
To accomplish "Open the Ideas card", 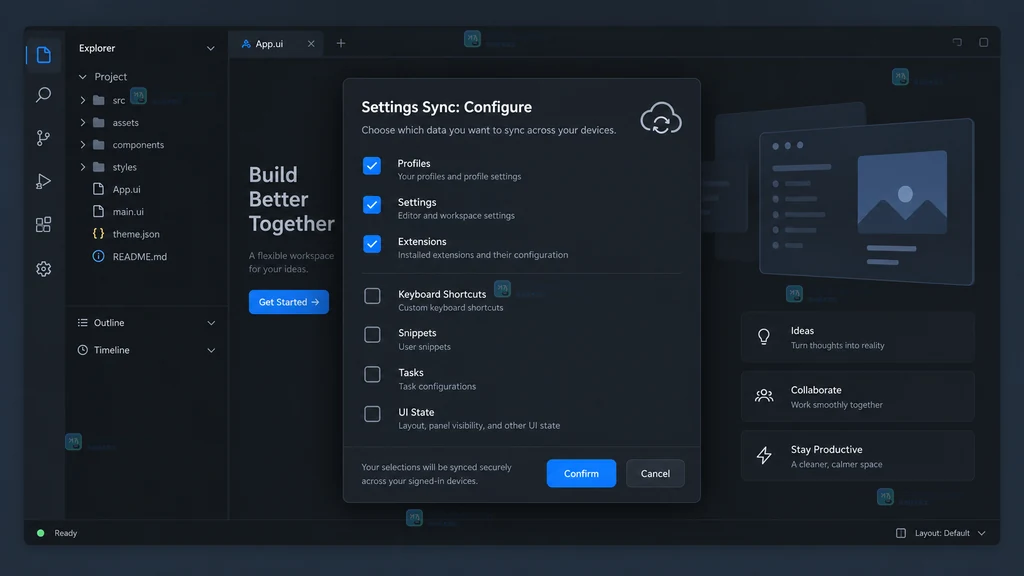I will [x=857, y=337].
